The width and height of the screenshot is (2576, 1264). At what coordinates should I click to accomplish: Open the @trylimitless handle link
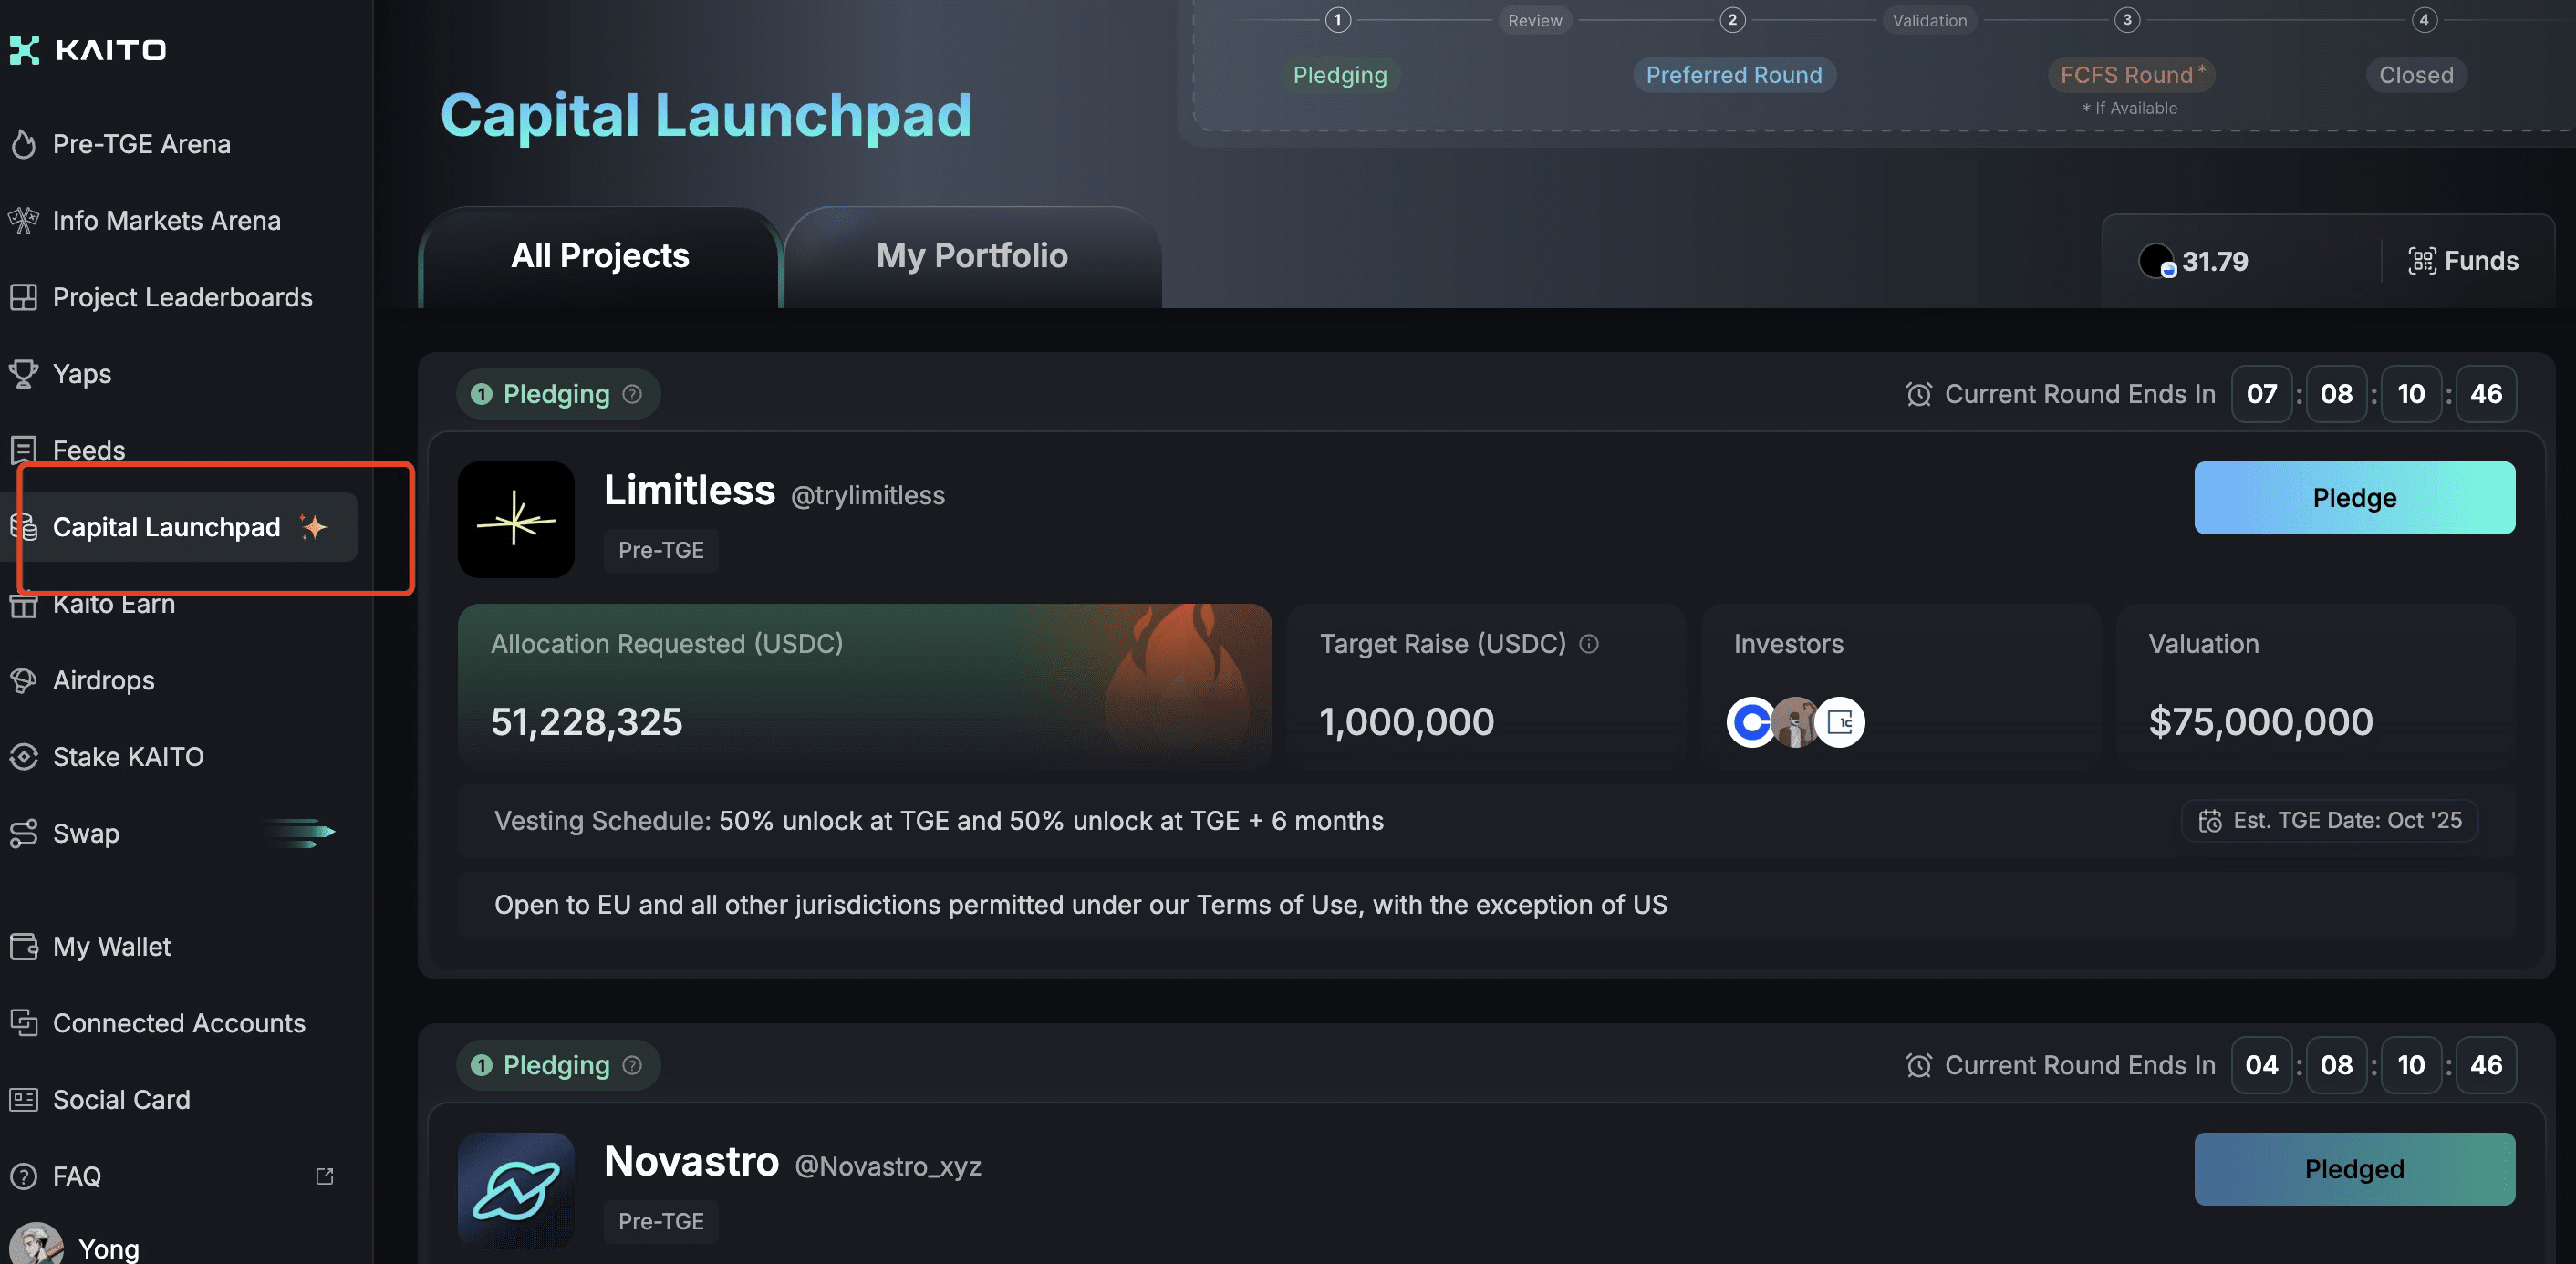(x=867, y=495)
